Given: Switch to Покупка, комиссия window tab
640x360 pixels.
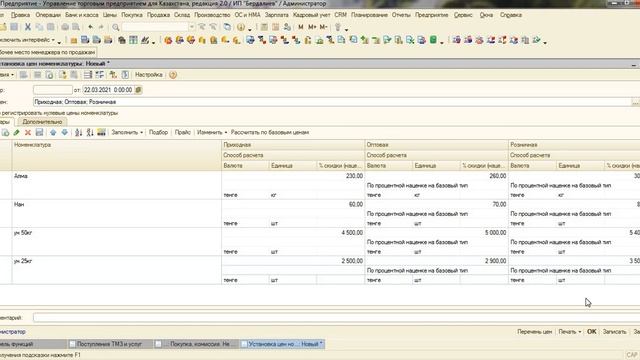Looking at the screenshot, I should 196,344.
